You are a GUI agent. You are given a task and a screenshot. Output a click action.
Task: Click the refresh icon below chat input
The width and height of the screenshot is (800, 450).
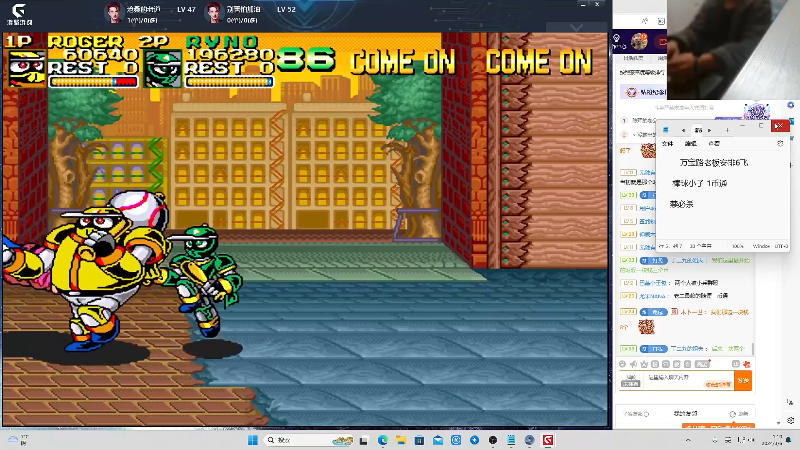coord(733,414)
